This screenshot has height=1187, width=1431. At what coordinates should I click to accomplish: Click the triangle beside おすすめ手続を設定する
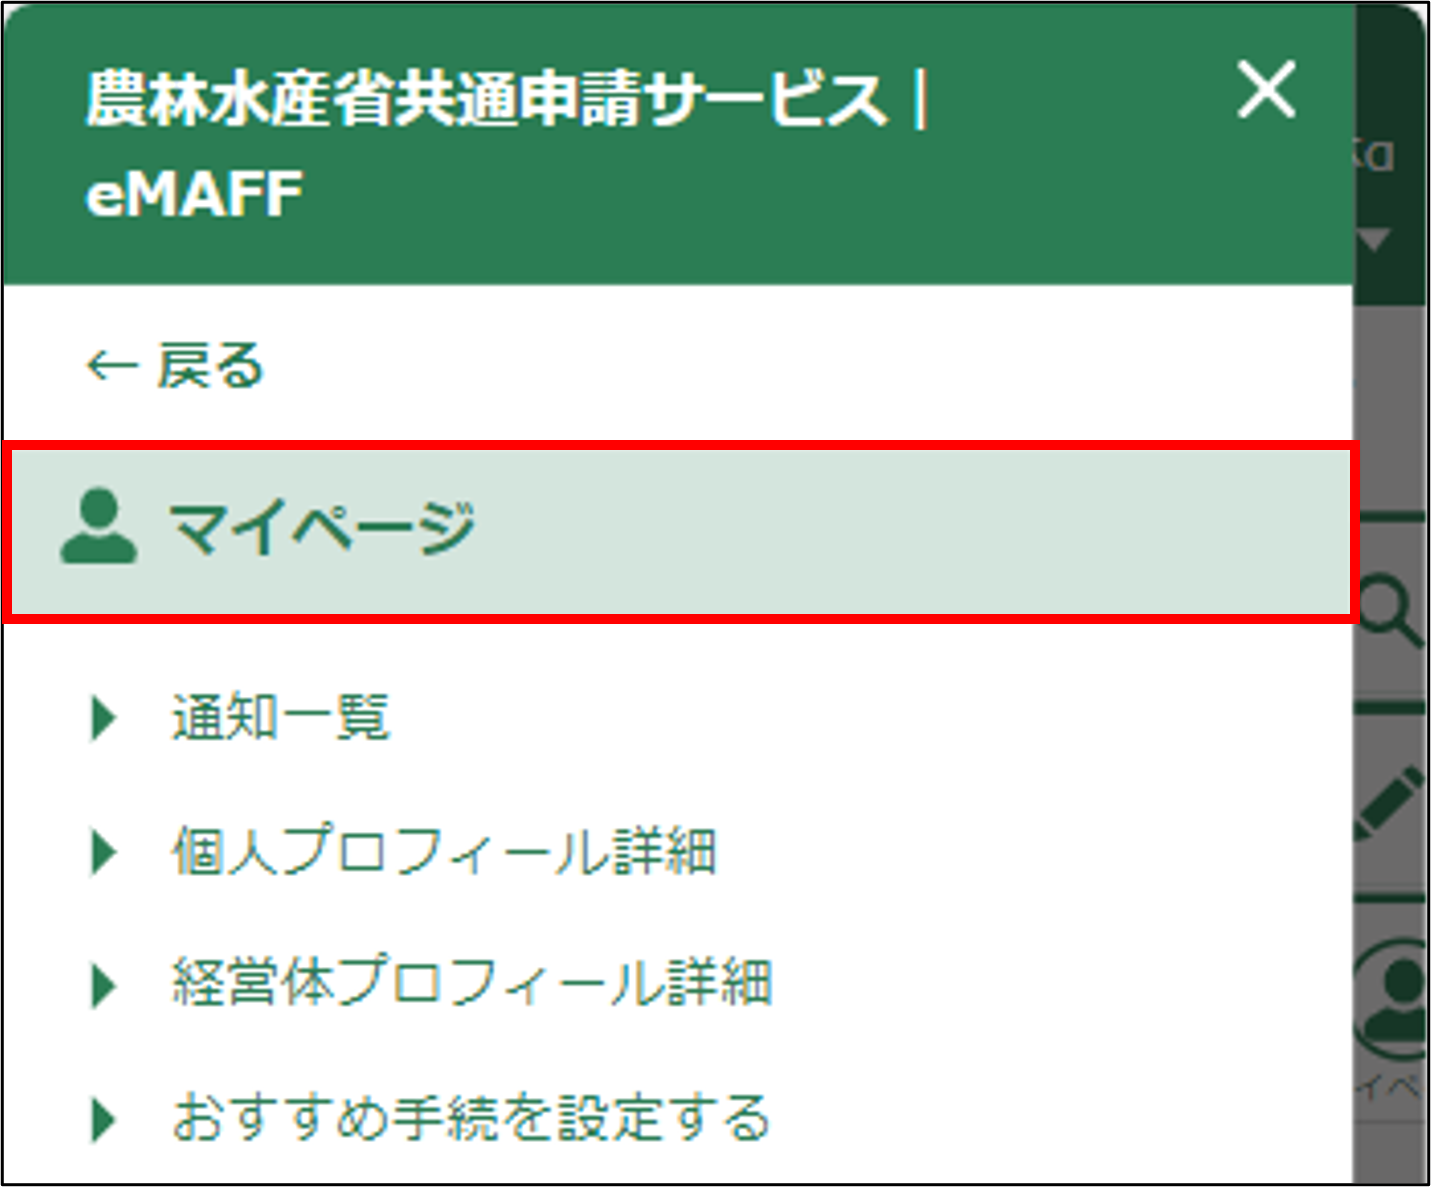tap(103, 1118)
